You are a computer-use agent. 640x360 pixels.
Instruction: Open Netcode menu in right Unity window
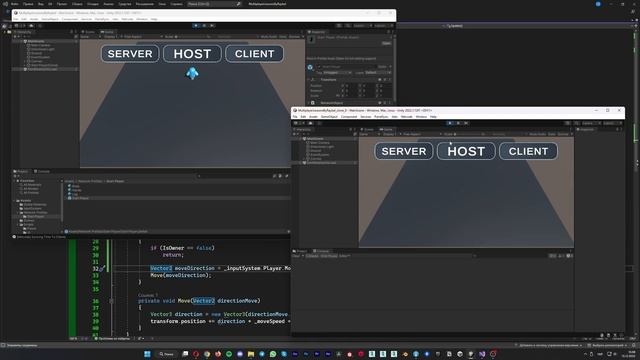pos(407,117)
